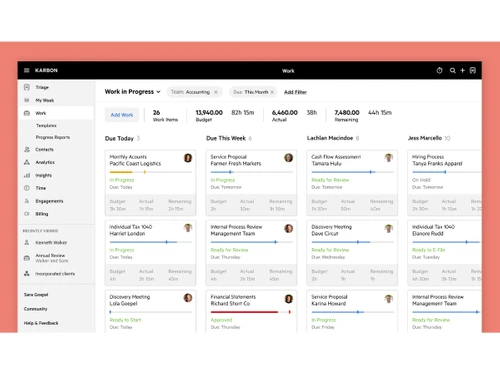Screen dimensions: 500x375
Task: Open Service Proposal Karina Howard card
Action: (x=352, y=311)
